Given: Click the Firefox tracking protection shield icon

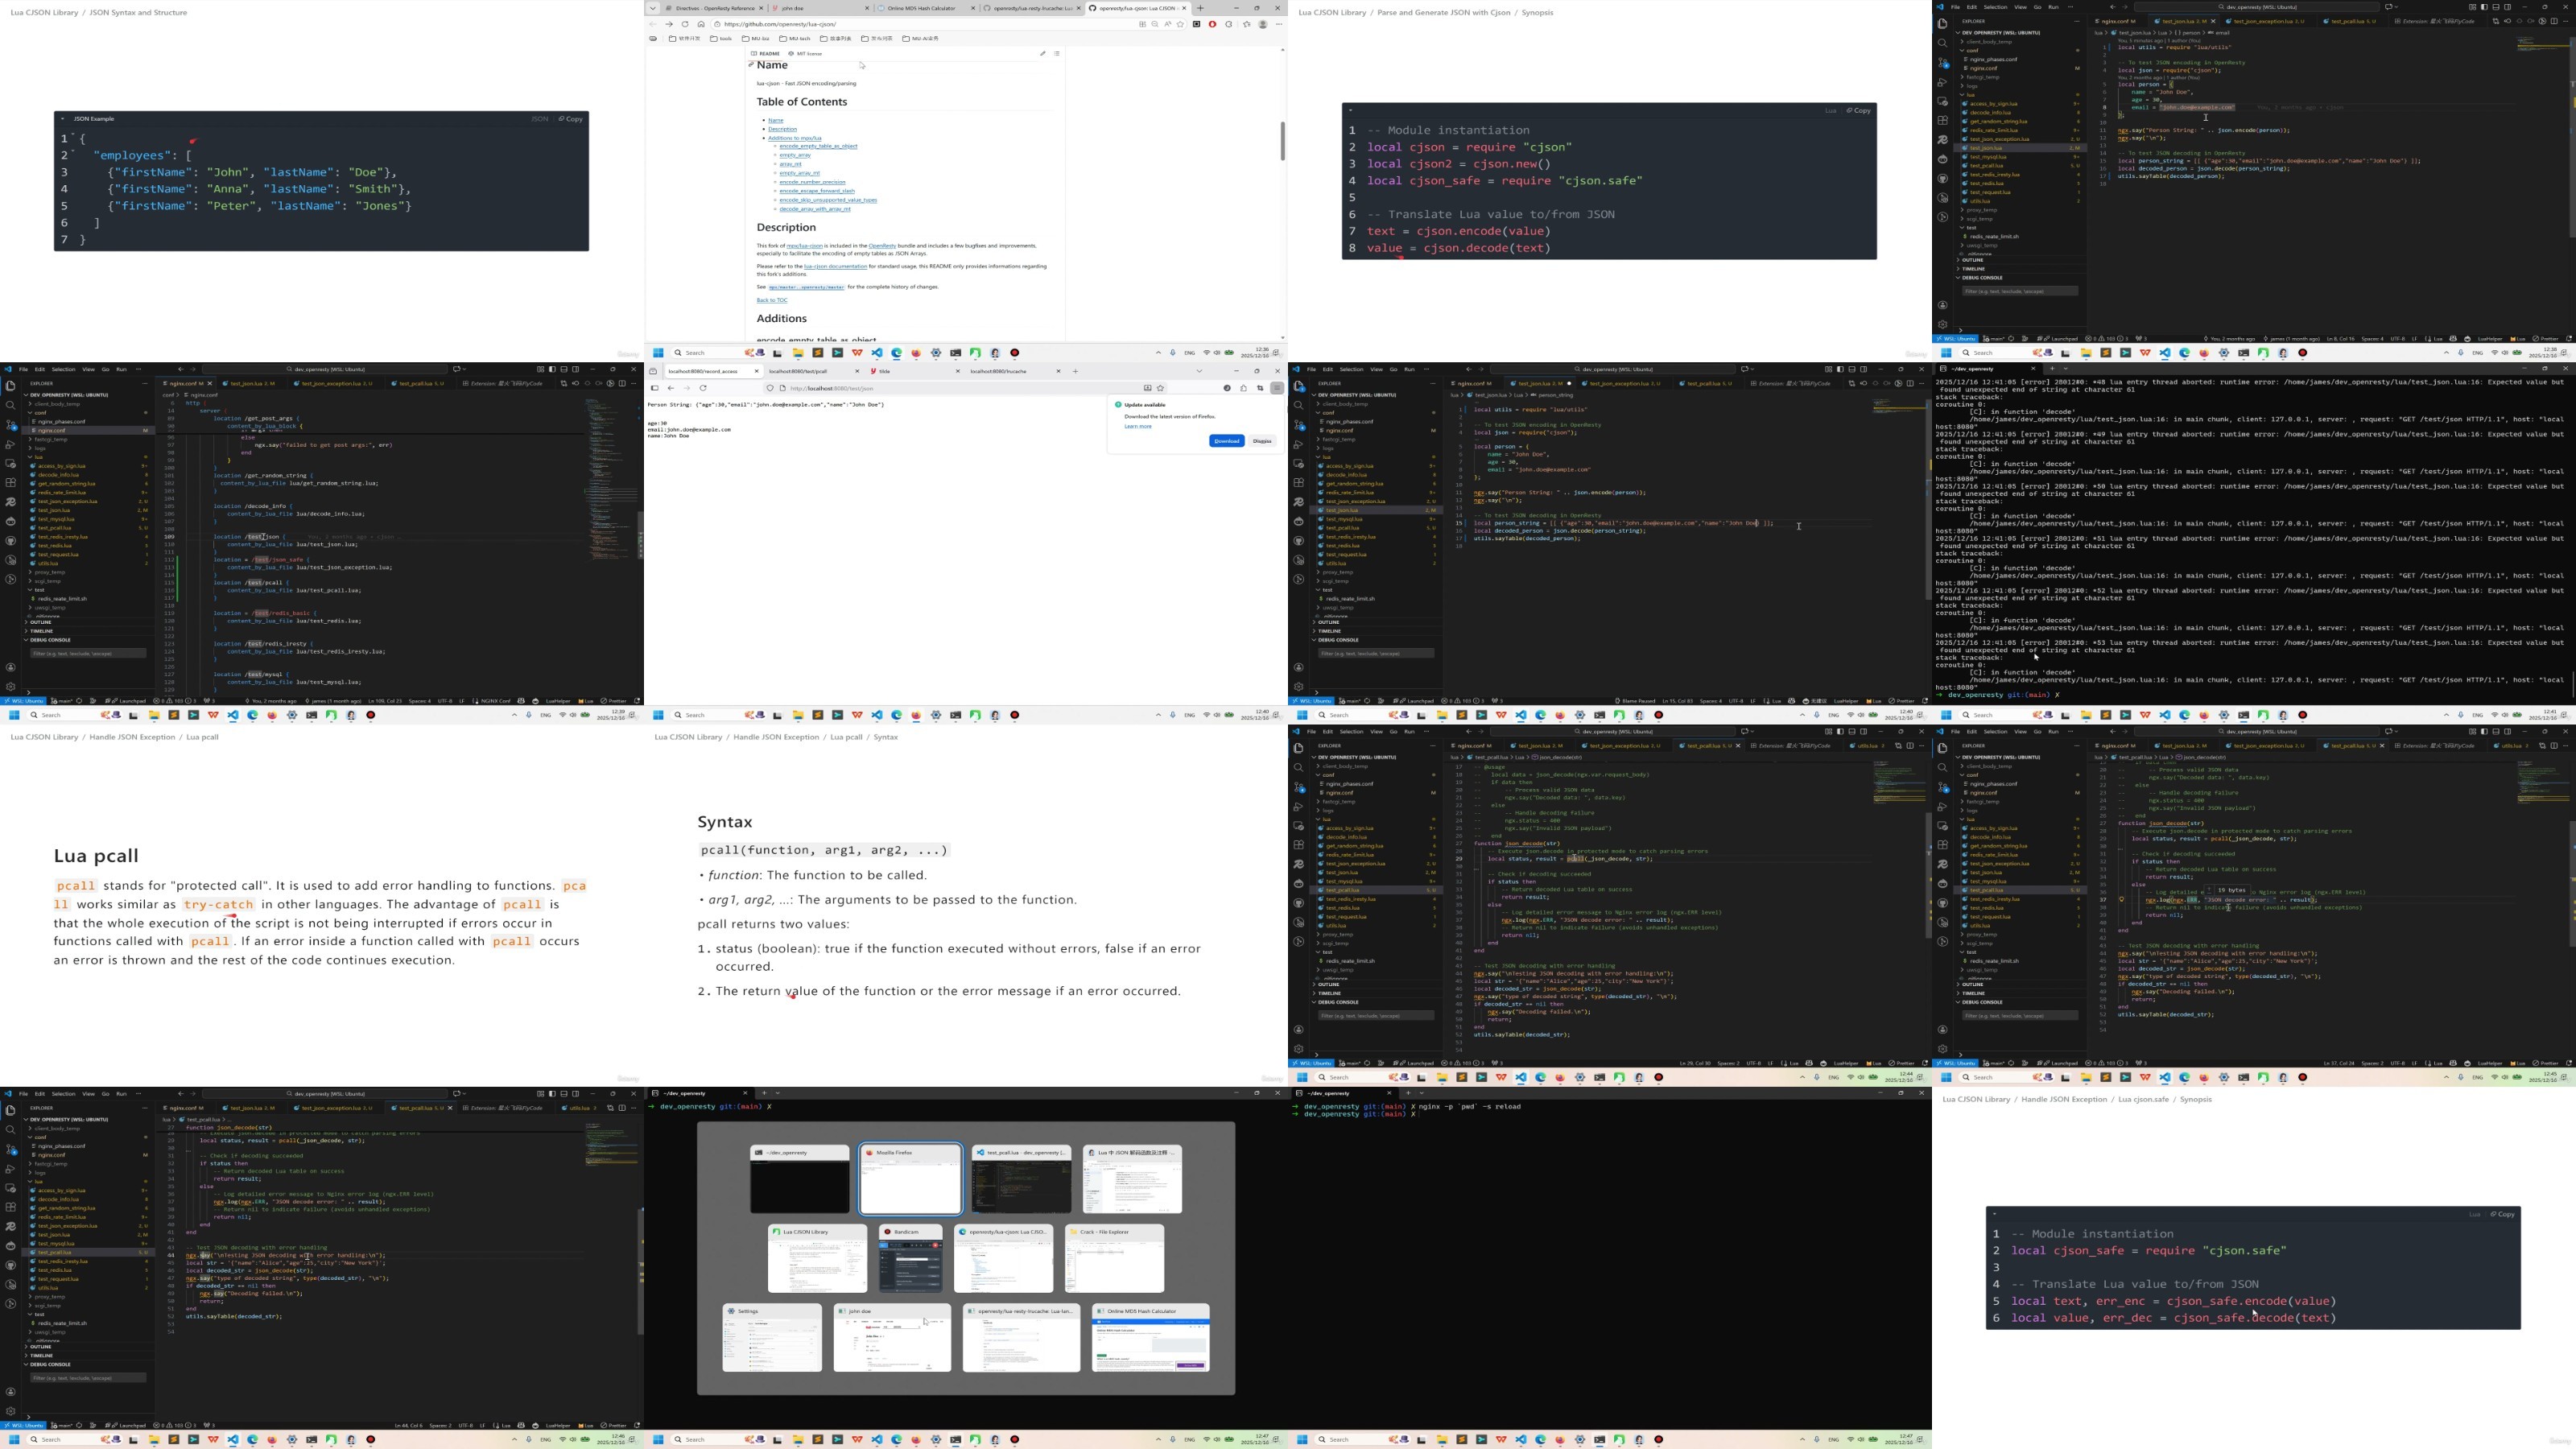Looking at the screenshot, I should (770, 388).
